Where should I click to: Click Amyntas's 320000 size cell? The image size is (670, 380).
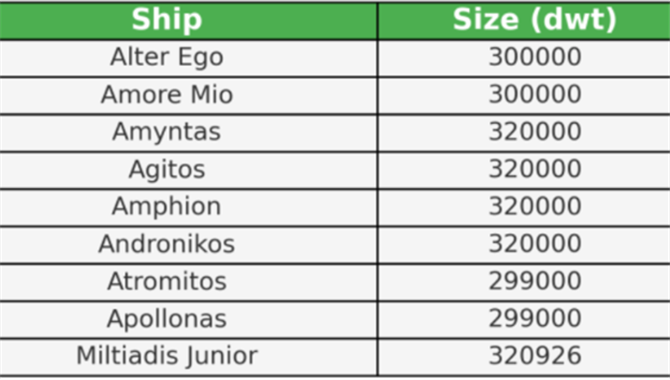524,133
